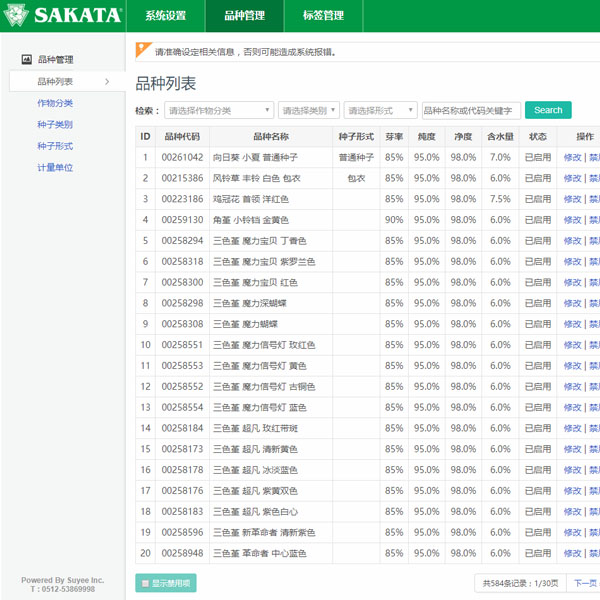Open 作物分类 in the sidebar
Viewport: 600px width, 600px height.
[x=55, y=103]
